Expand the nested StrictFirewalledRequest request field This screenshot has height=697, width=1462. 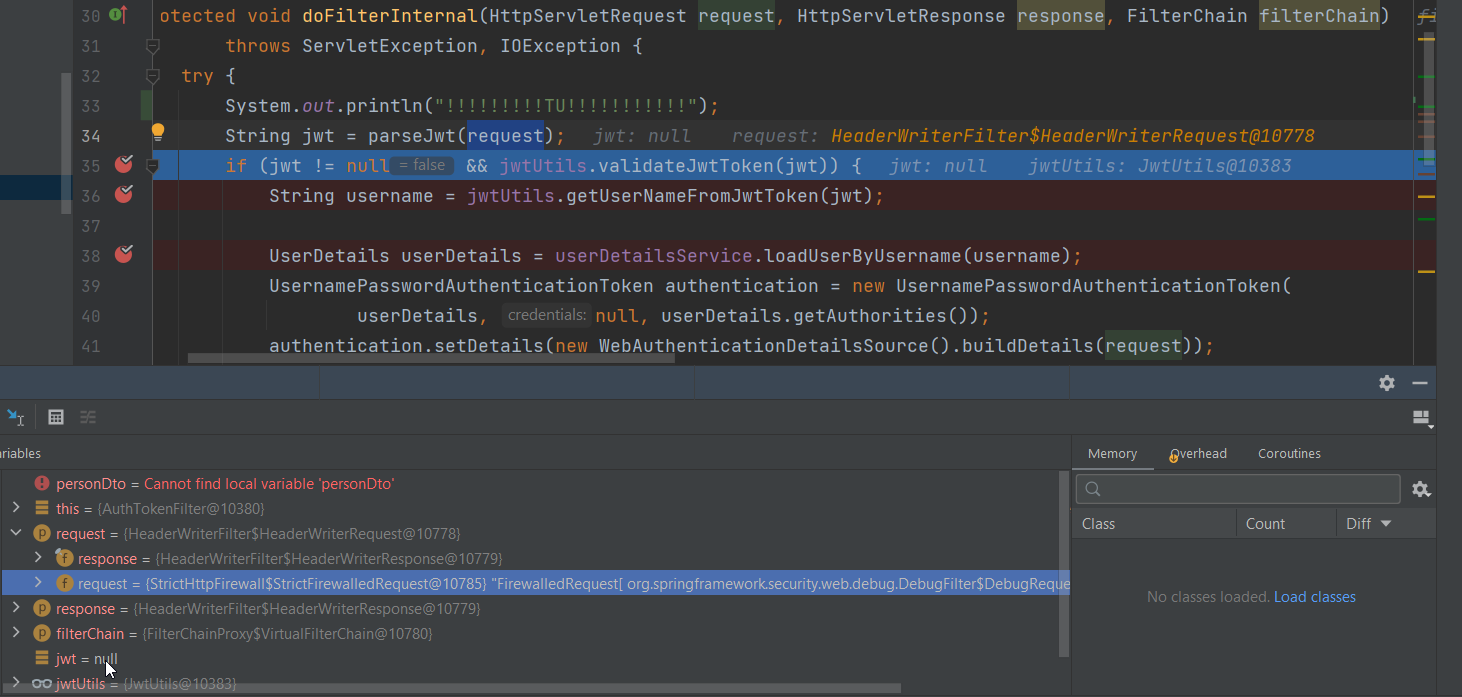(38, 583)
